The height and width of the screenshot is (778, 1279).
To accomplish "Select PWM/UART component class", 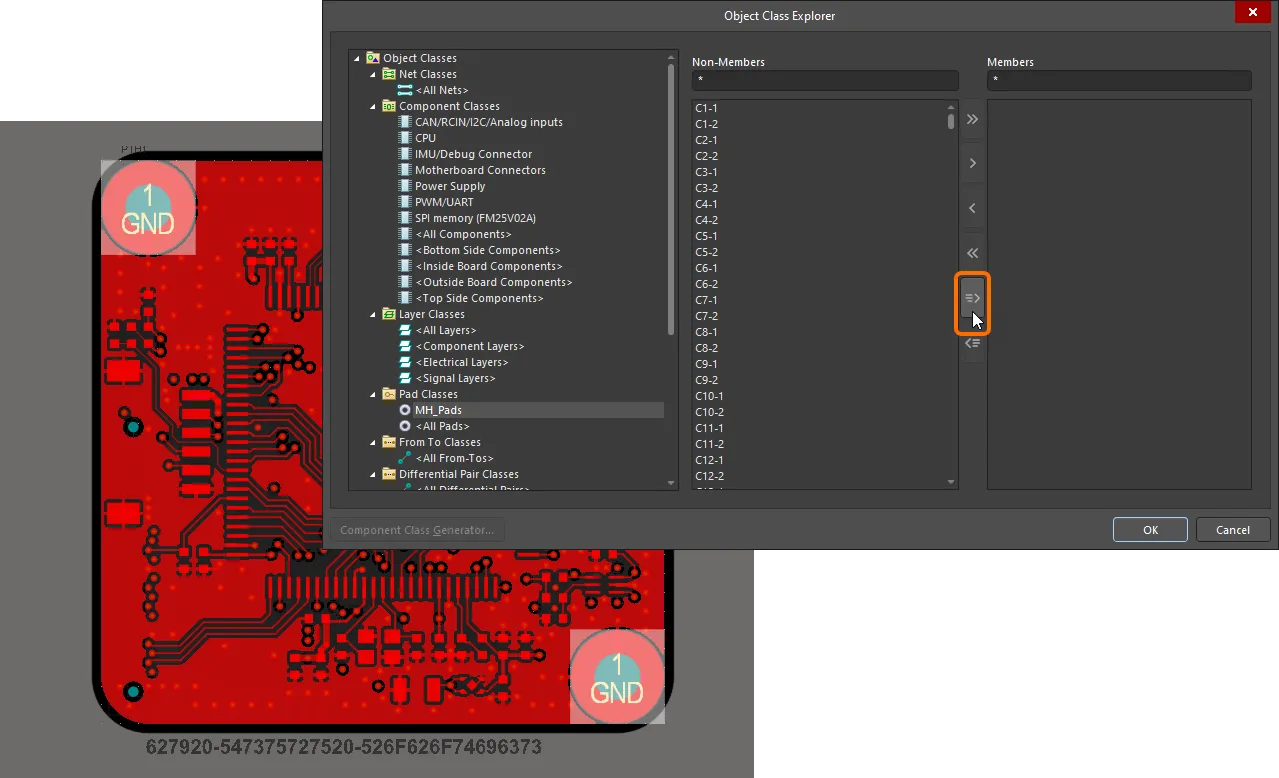I will point(444,202).
